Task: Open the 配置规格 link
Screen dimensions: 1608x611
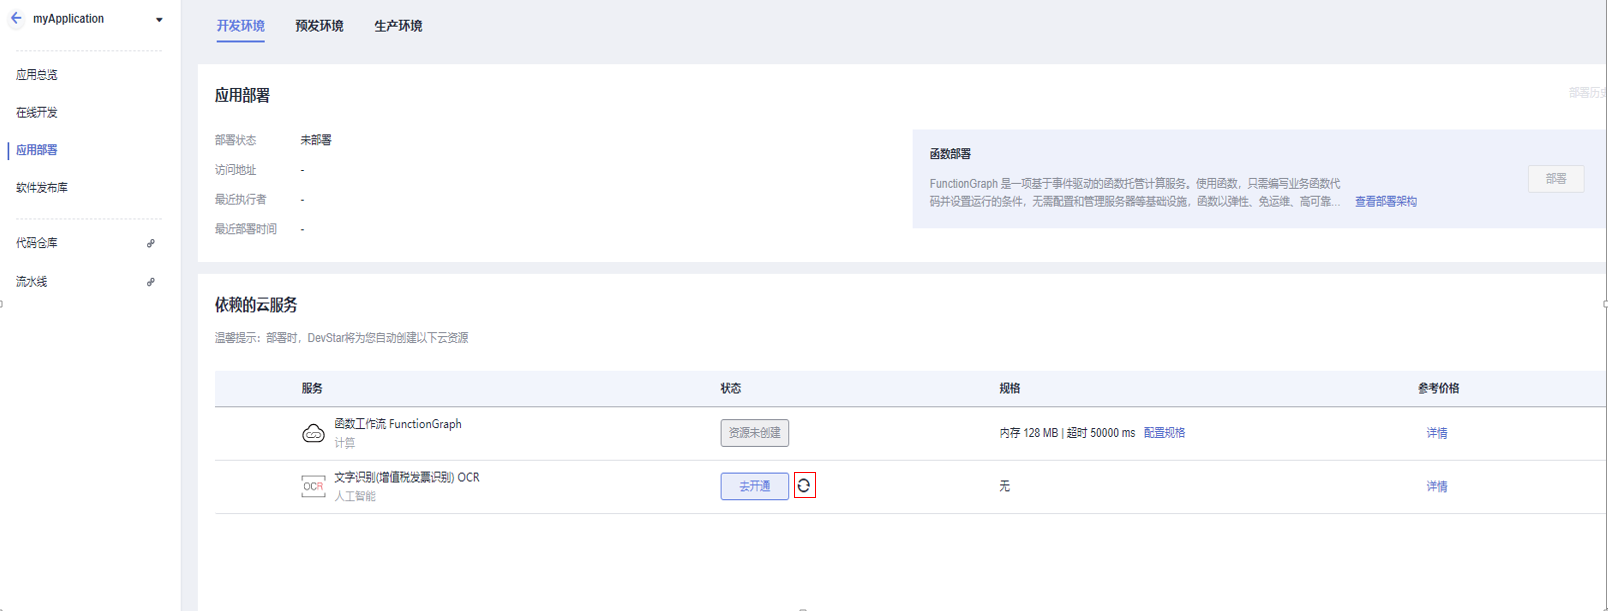Action: click(x=1164, y=433)
